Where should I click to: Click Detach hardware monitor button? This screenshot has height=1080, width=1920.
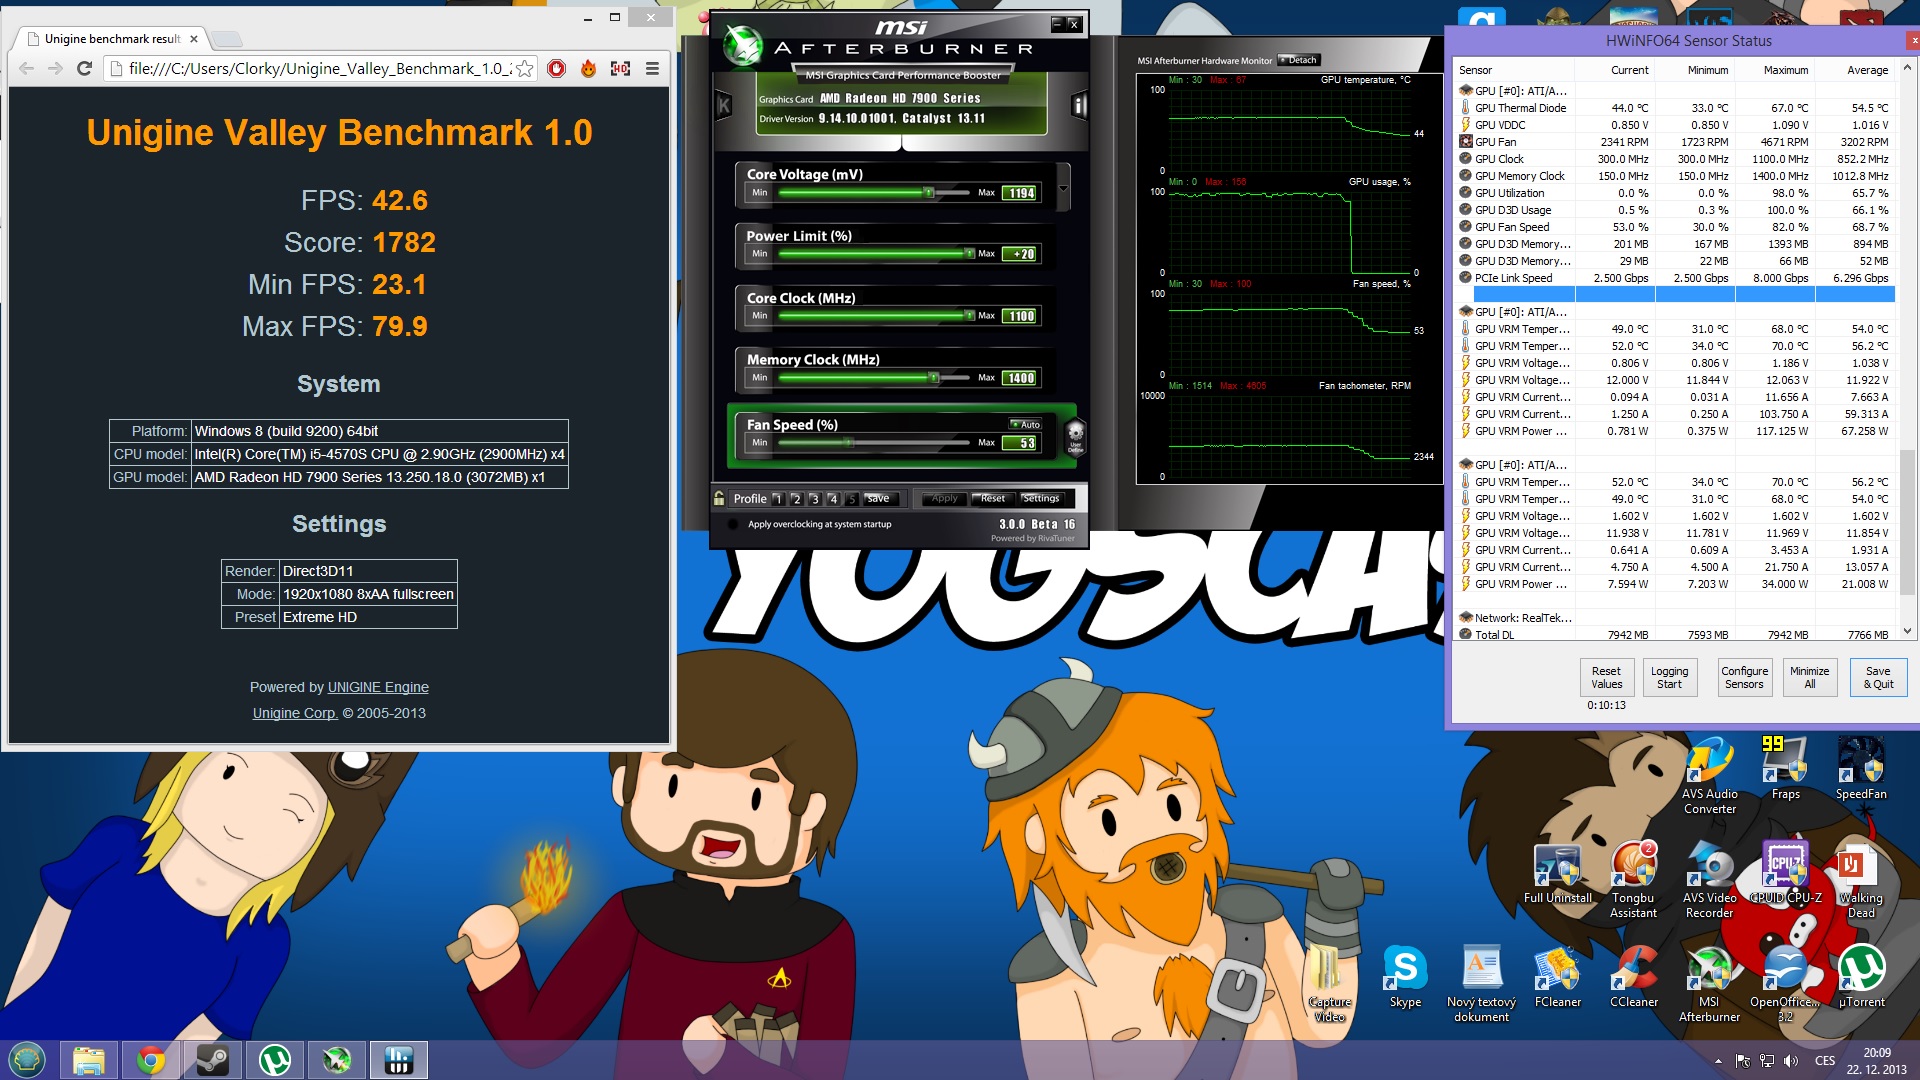[x=1298, y=60]
